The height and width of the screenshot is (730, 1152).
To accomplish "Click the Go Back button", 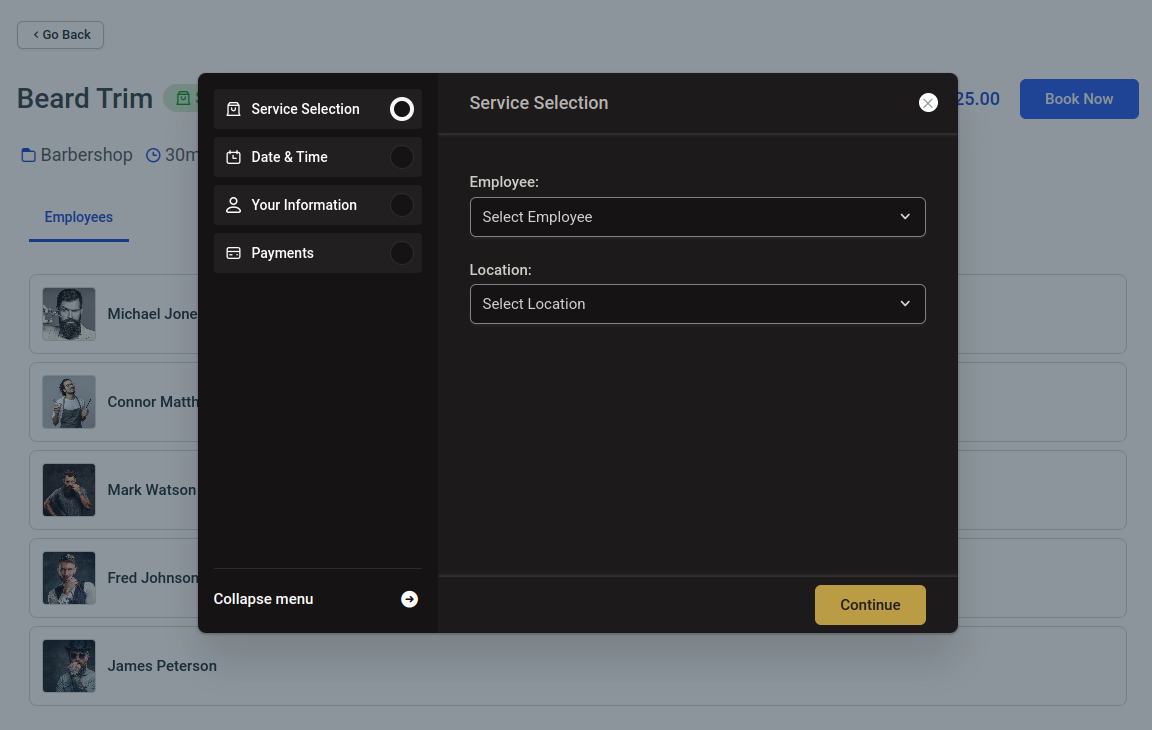I will [60, 34].
